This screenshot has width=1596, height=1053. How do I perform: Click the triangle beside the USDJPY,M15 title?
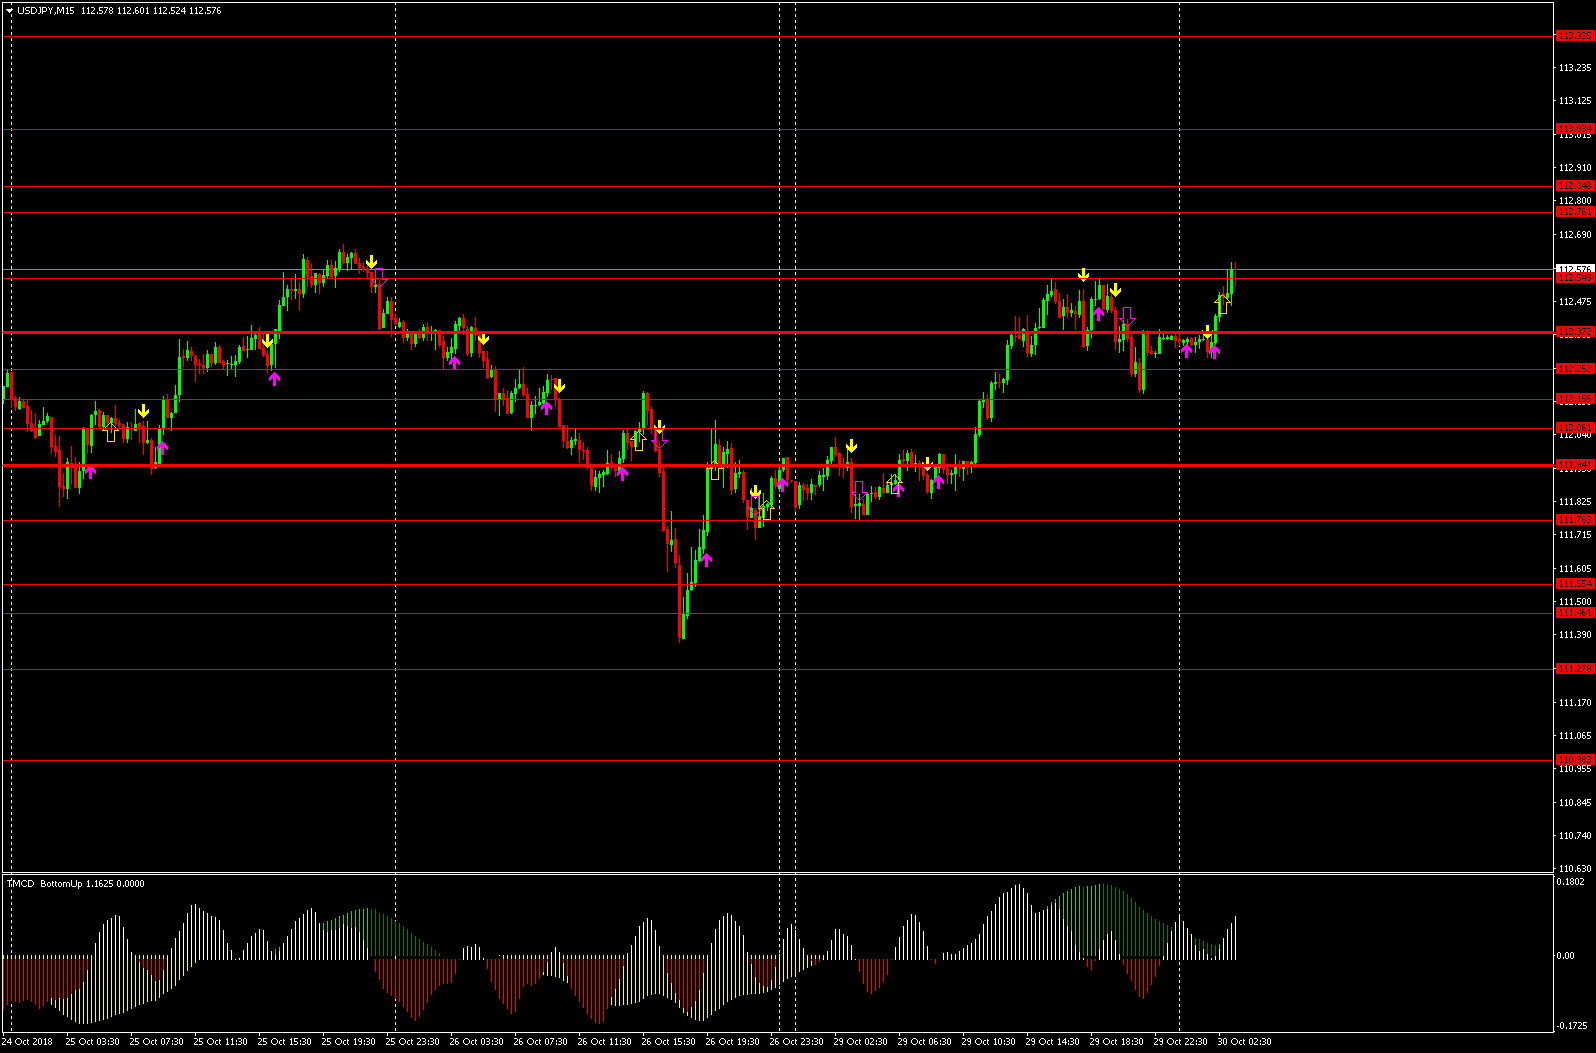point(9,11)
